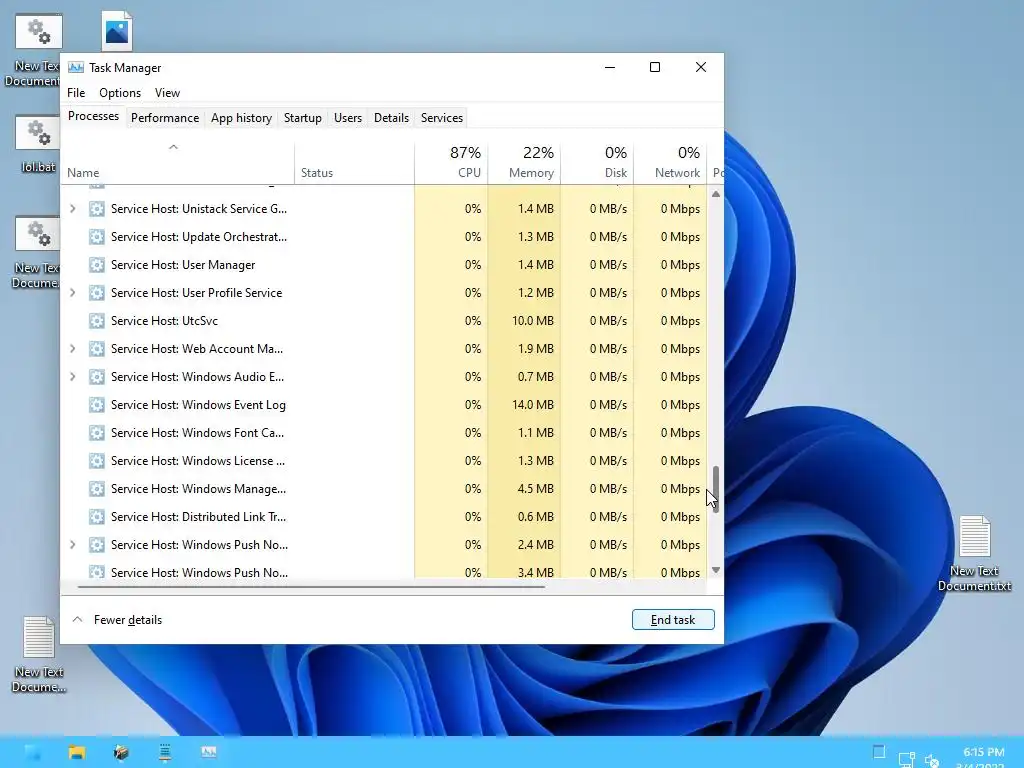Select Service Host: Distributed Link Tr... row

[384, 517]
